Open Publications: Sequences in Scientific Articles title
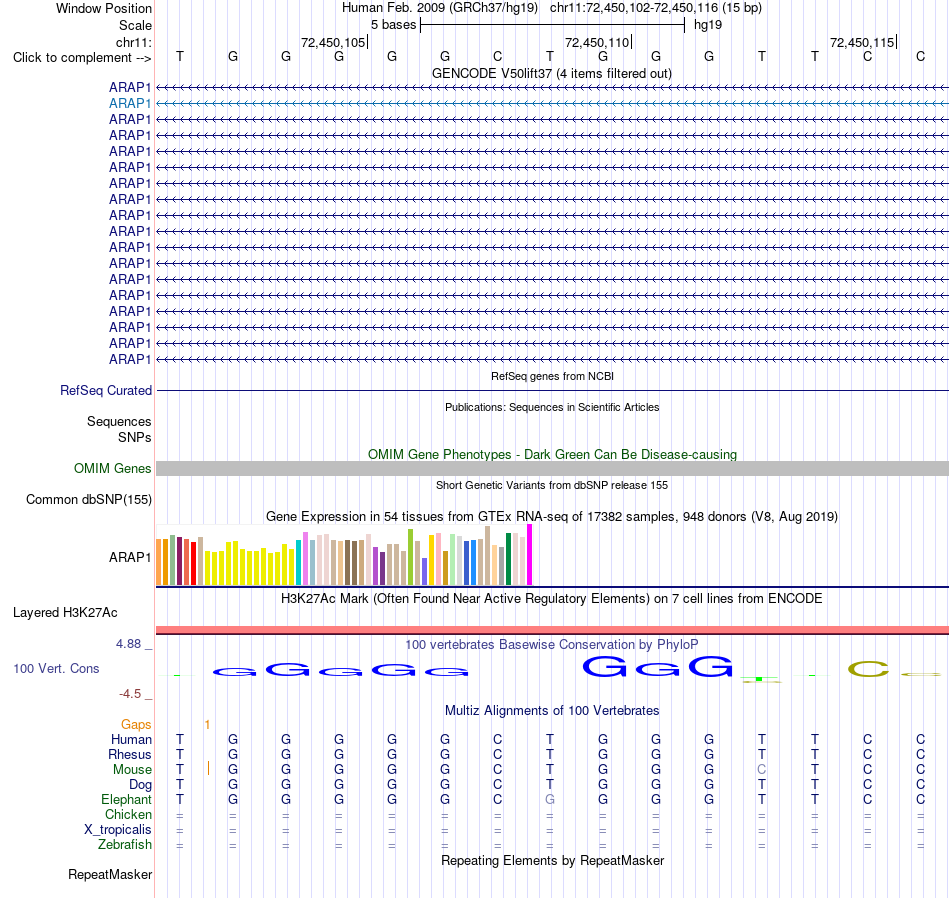The width and height of the screenshot is (950, 898). coord(552,407)
